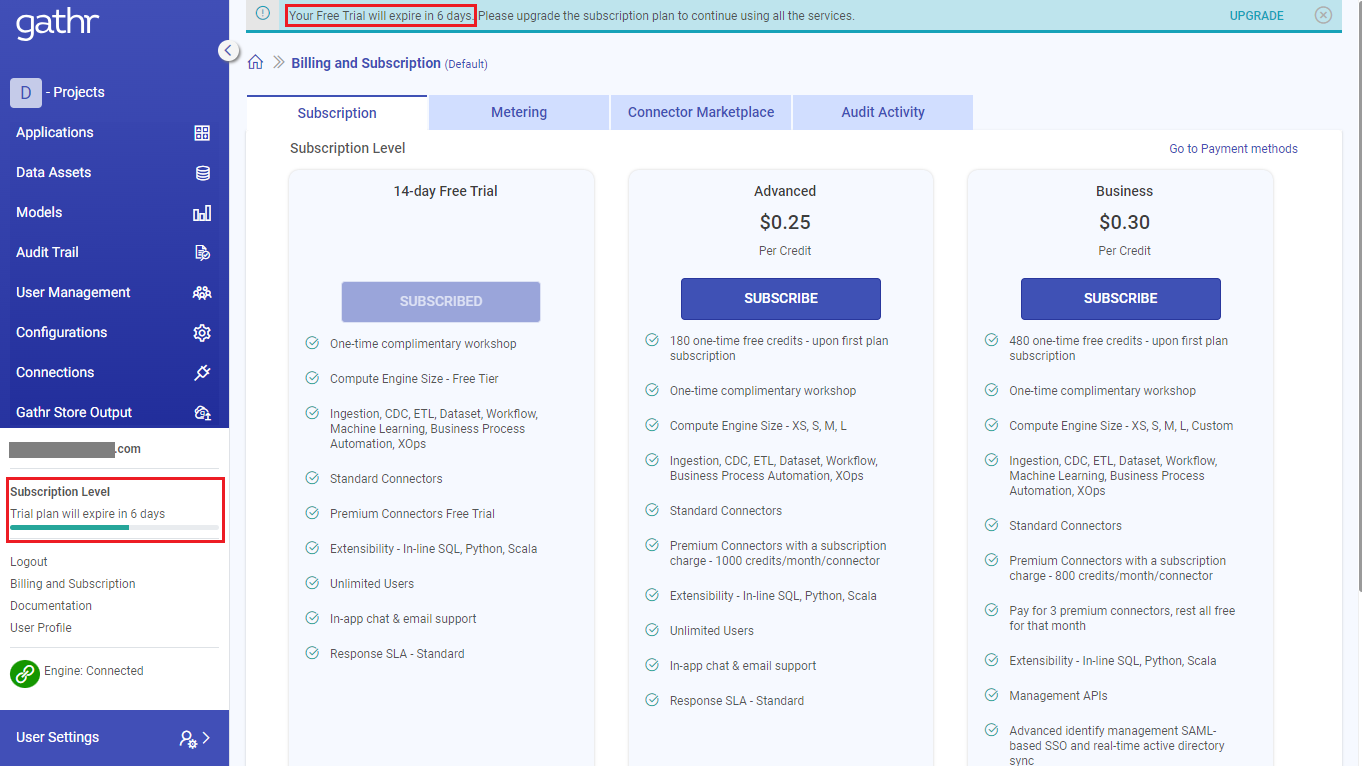Image resolution: width=1362 pixels, height=766 pixels.
Task: Click check icon beside Management APIs
Action: point(991,695)
